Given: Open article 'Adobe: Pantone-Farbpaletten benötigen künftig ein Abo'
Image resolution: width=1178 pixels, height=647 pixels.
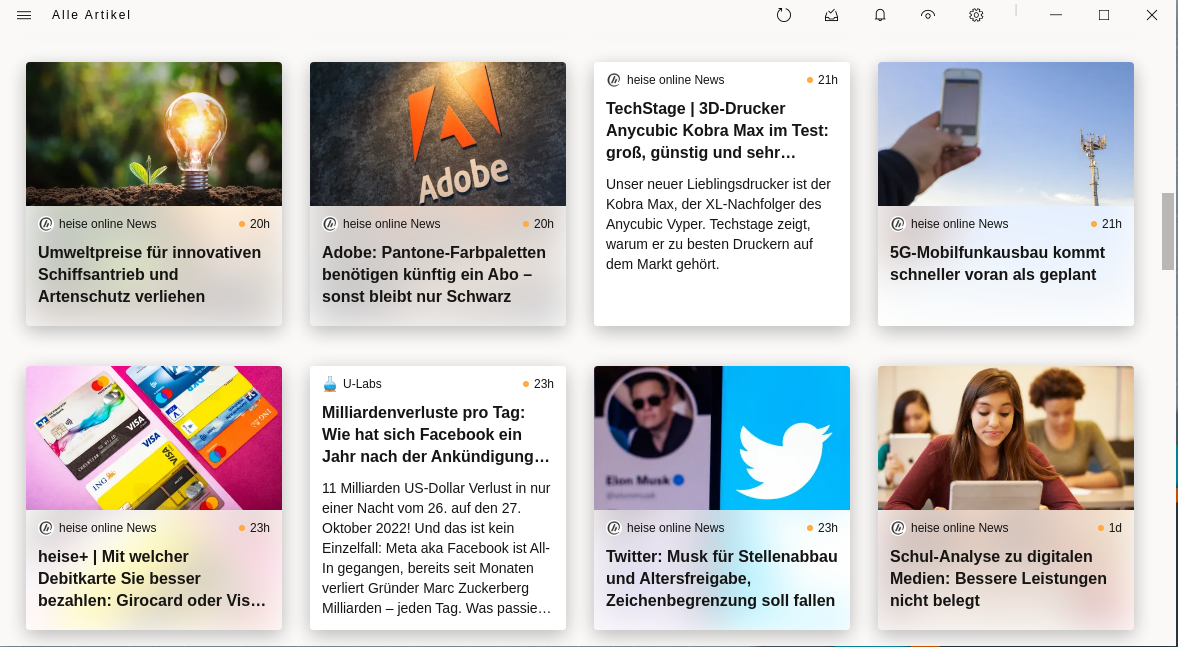Looking at the screenshot, I should 434,274.
